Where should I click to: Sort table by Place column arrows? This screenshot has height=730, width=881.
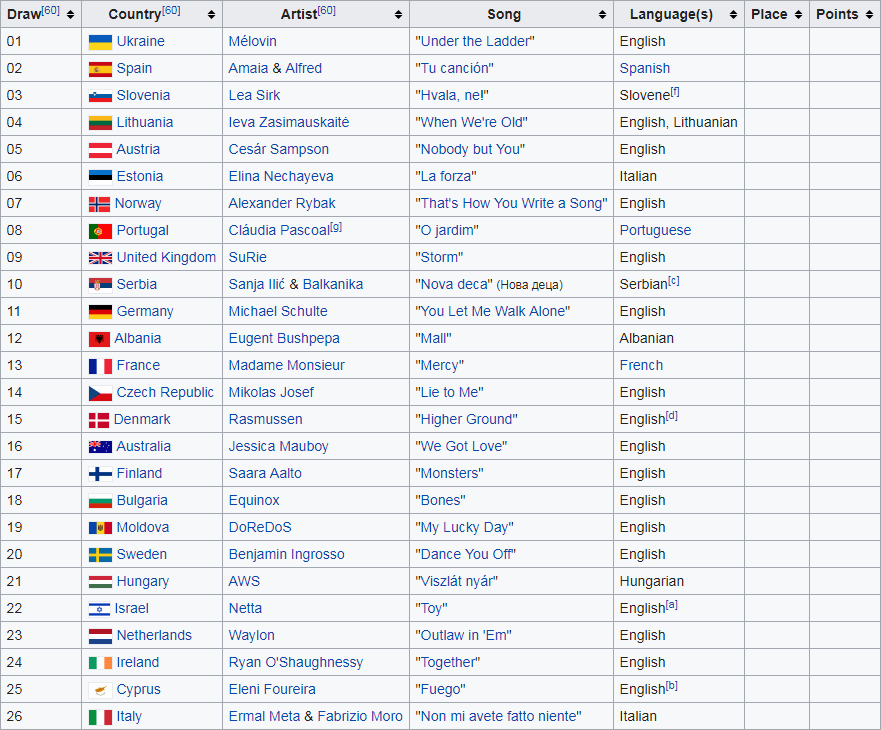coord(798,15)
